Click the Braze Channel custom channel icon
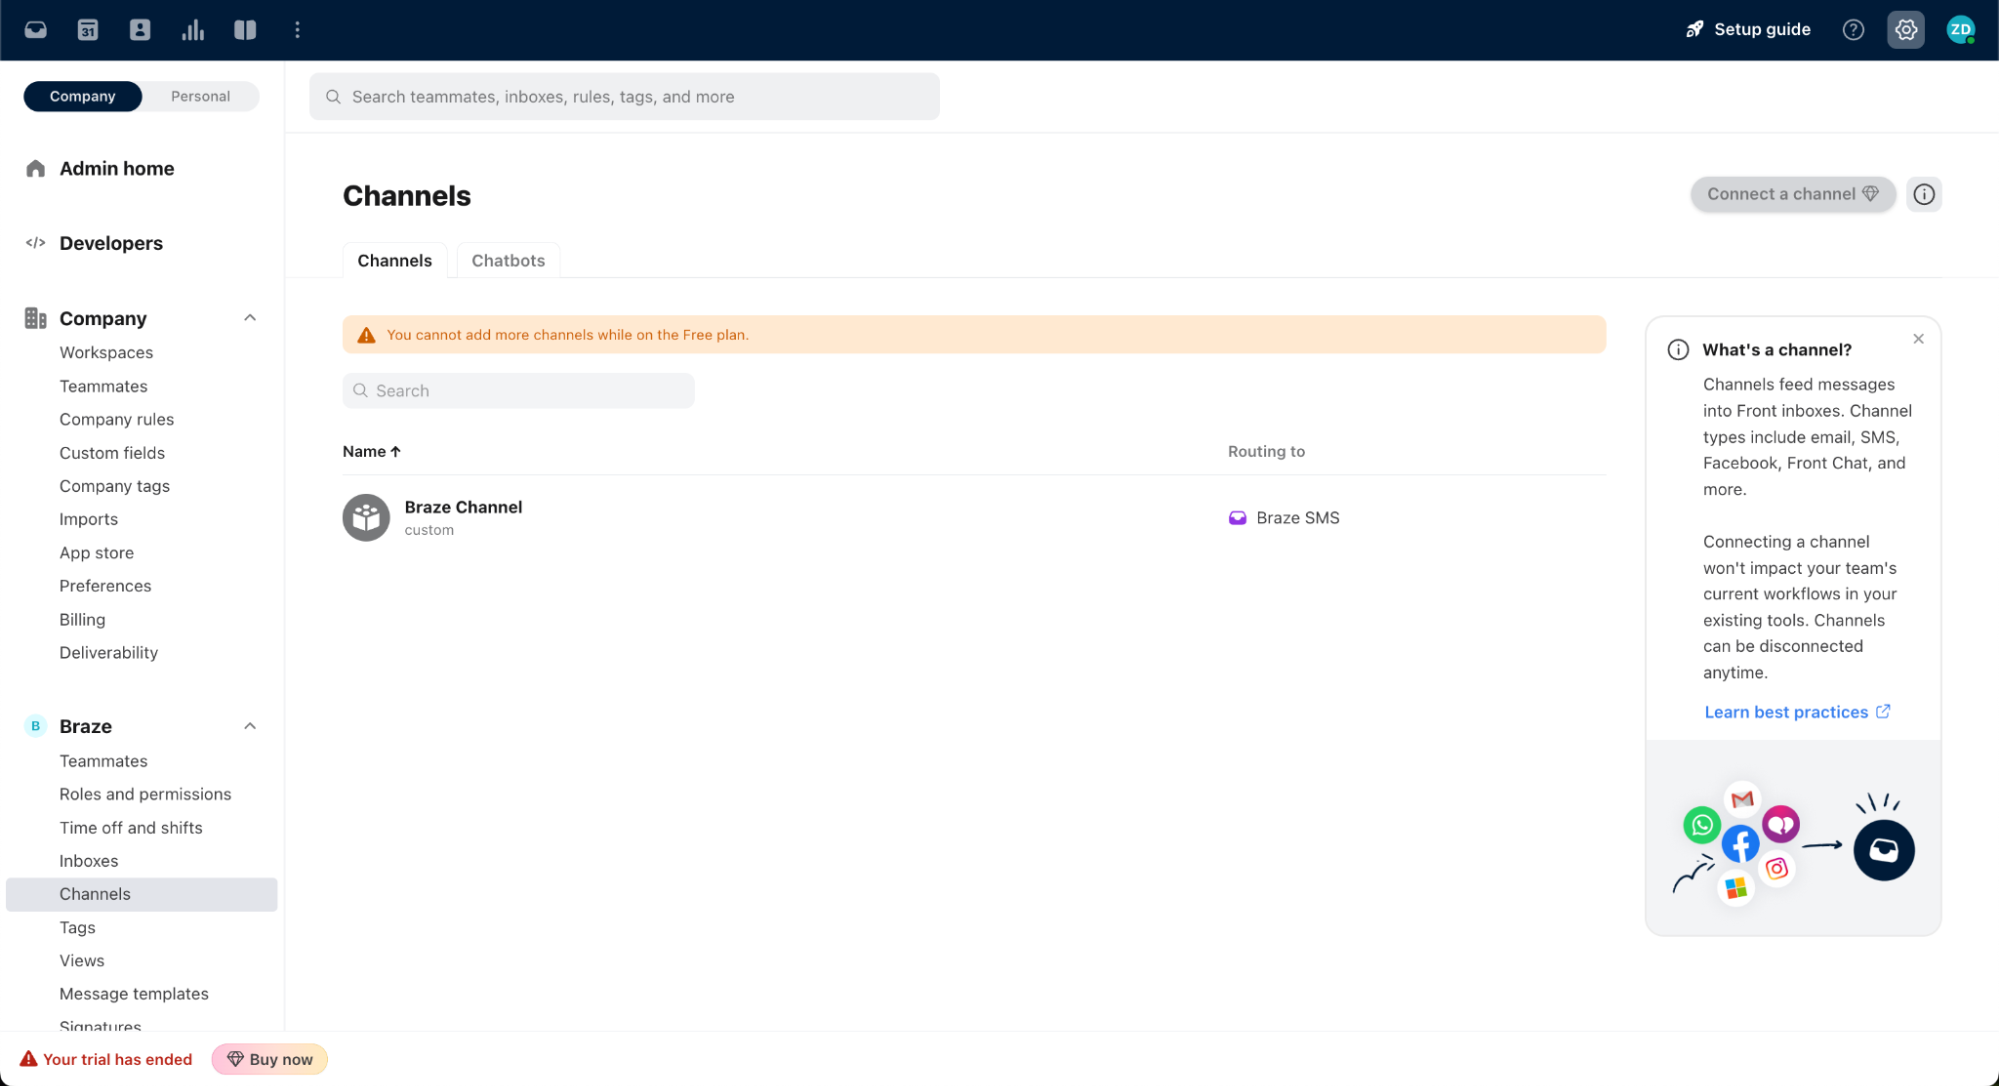This screenshot has width=1999, height=1087. coord(367,515)
